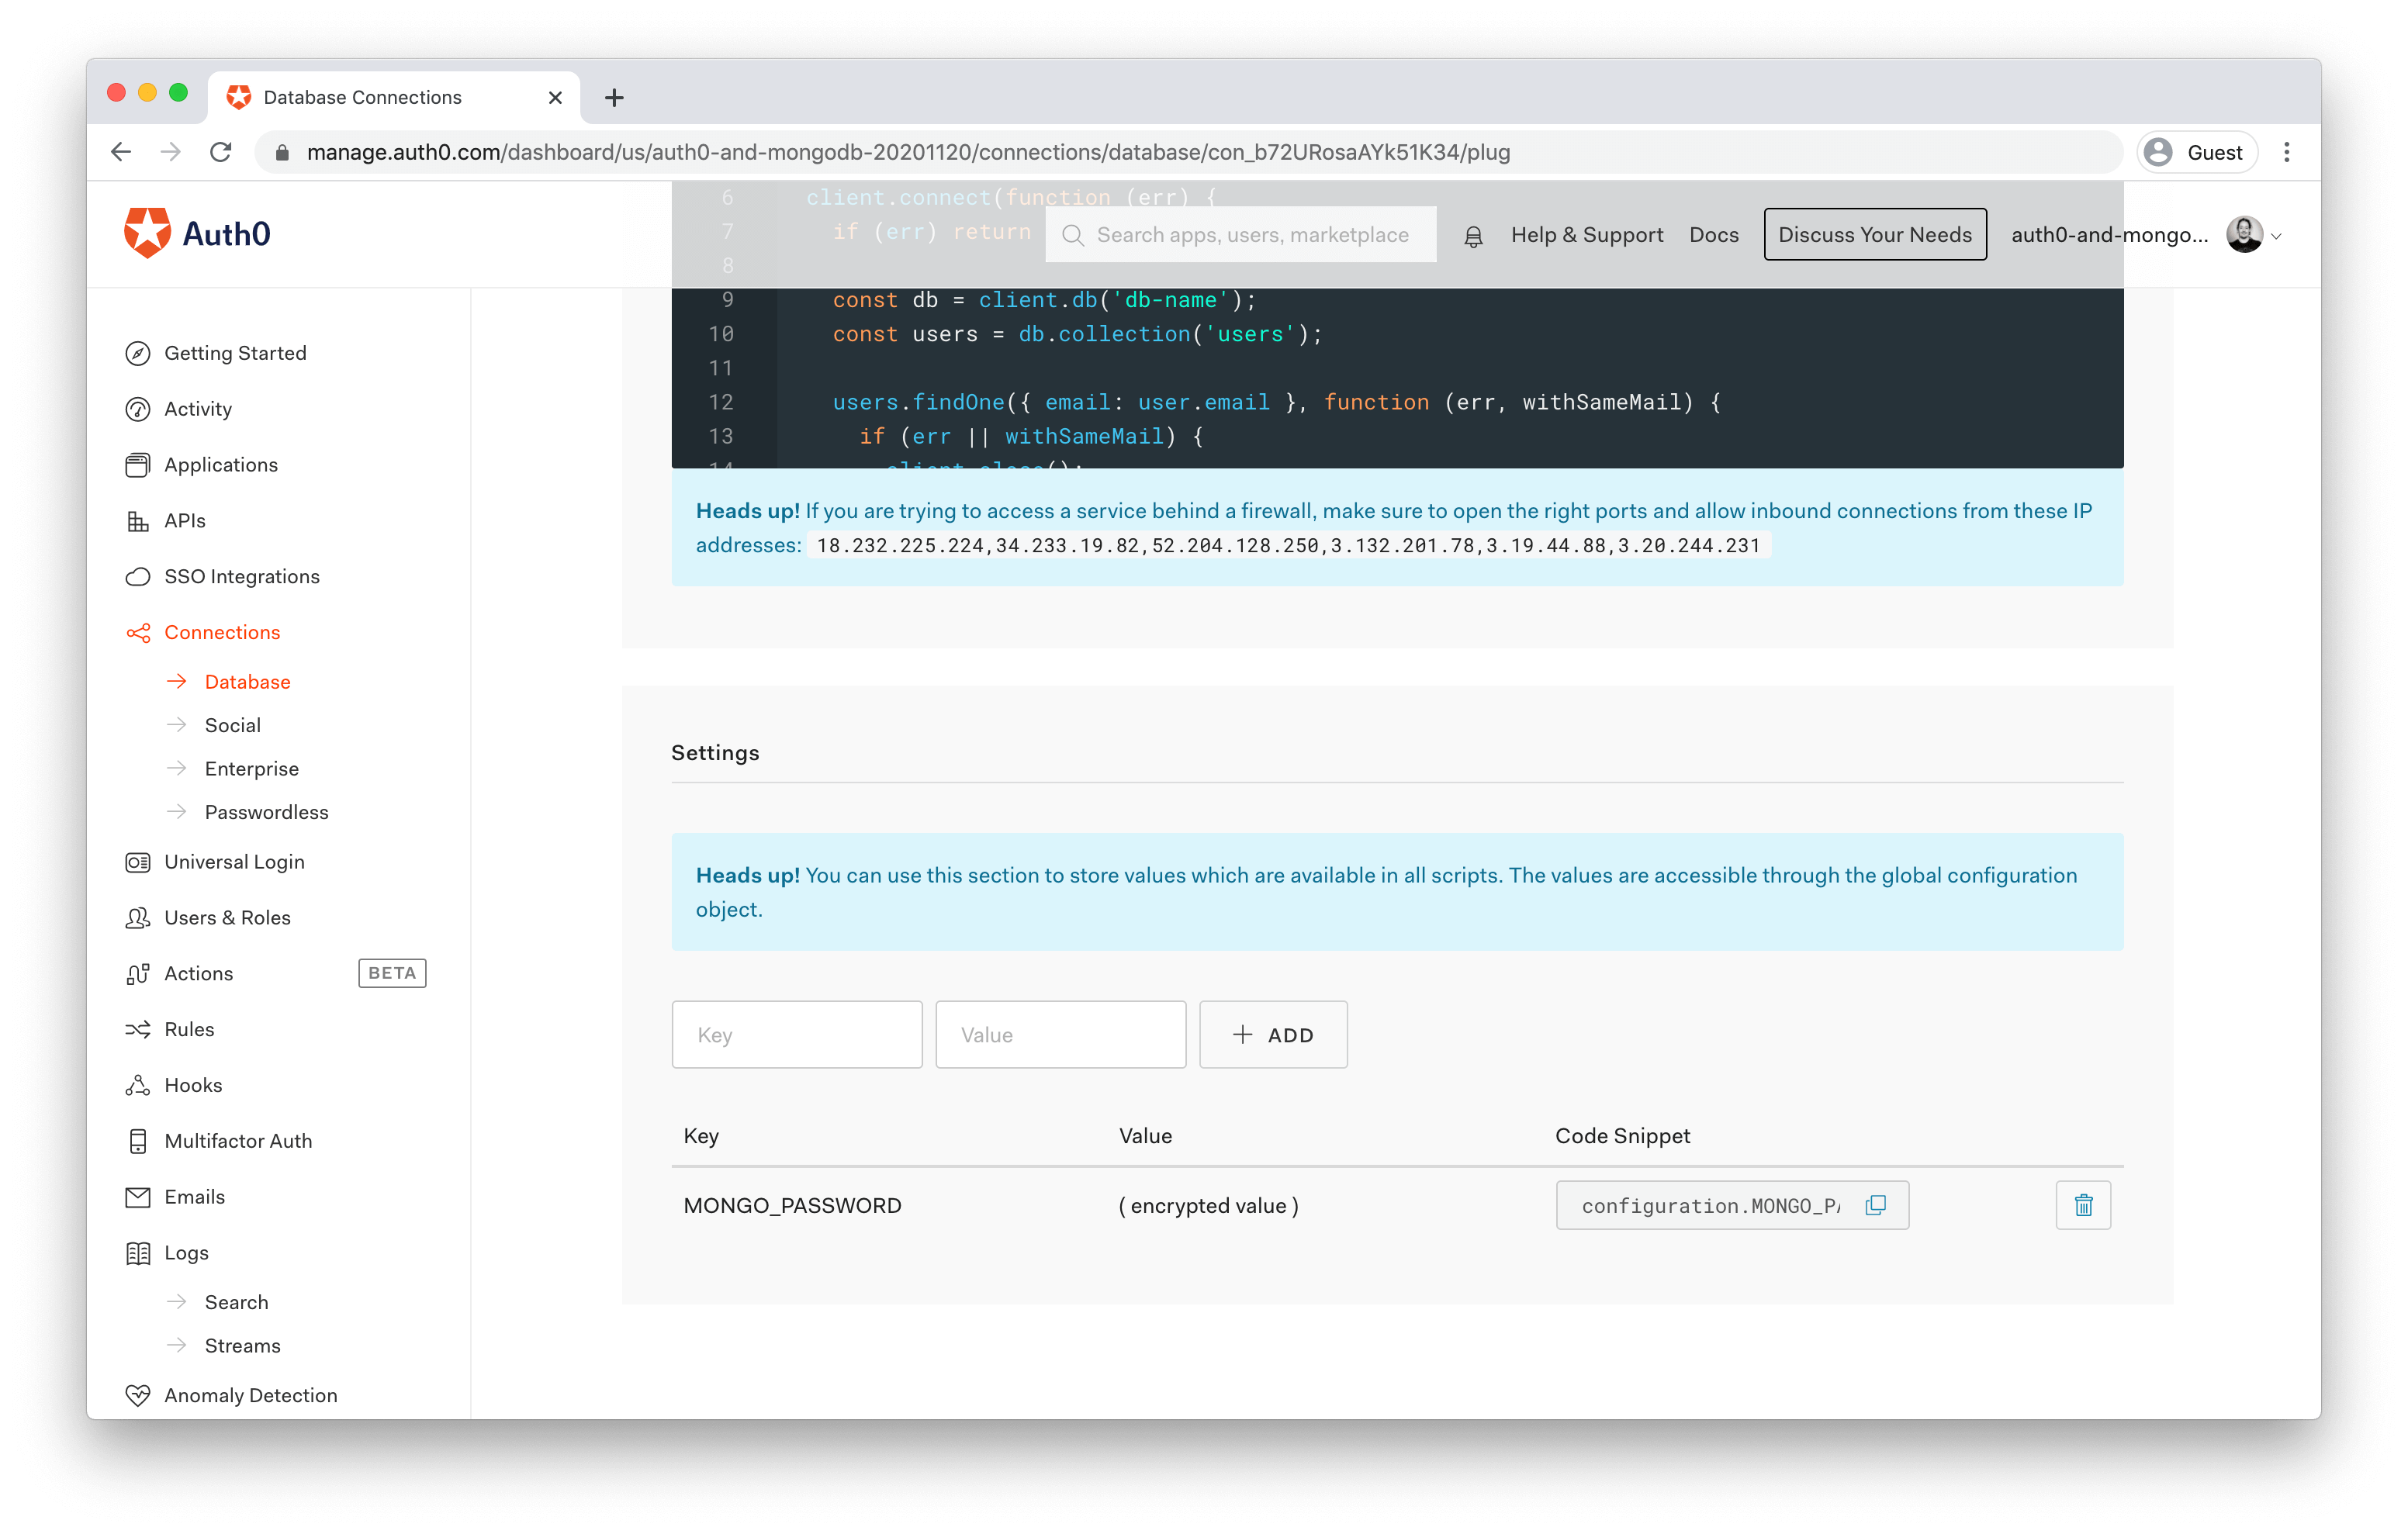2408x1534 pixels.
Task: Select Social under Connections
Action: [232, 725]
